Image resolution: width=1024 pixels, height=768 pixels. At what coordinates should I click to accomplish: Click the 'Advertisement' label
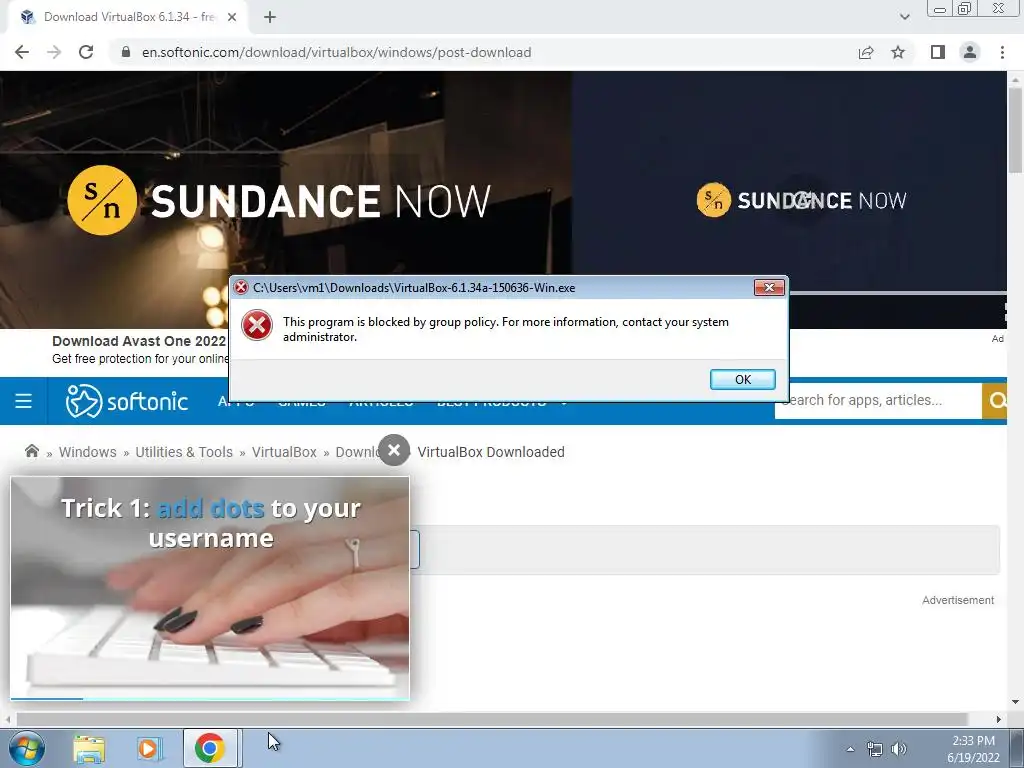958,600
